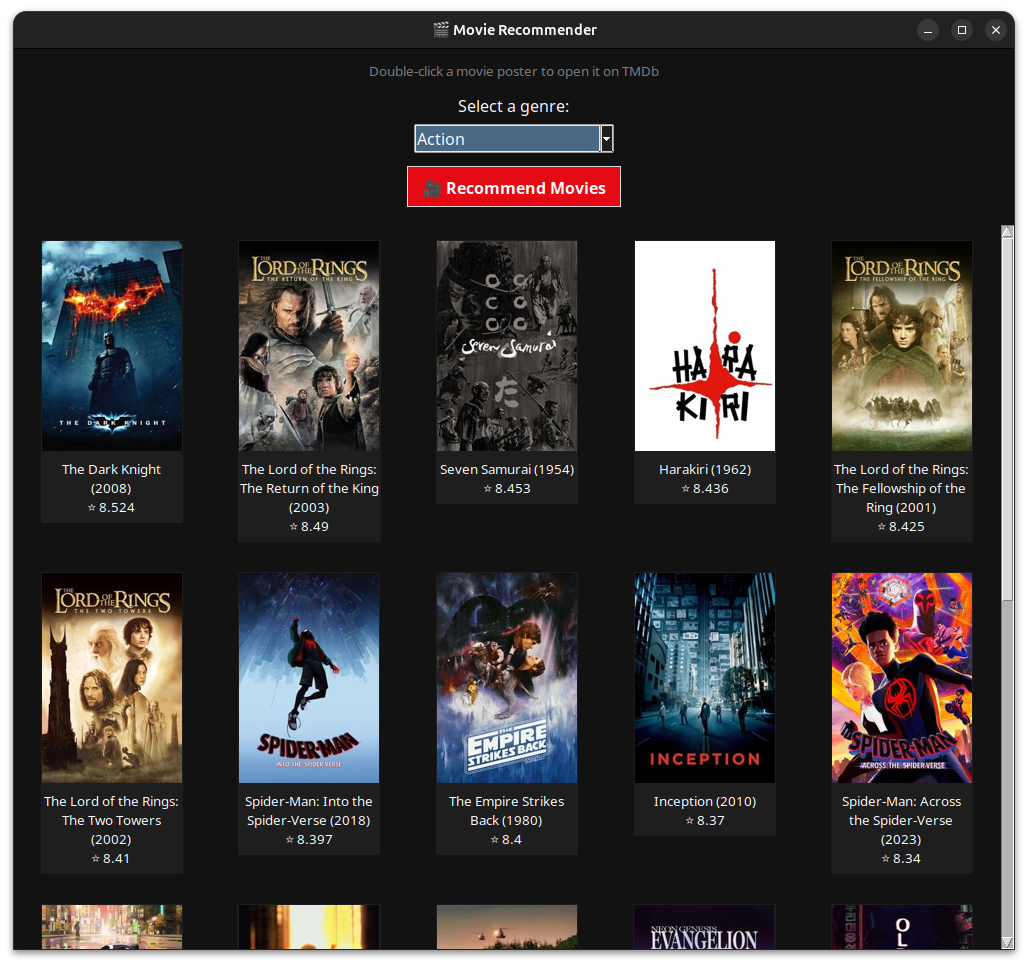This screenshot has width=1028, height=966.
Task: Select the Inception poster
Action: (x=705, y=677)
